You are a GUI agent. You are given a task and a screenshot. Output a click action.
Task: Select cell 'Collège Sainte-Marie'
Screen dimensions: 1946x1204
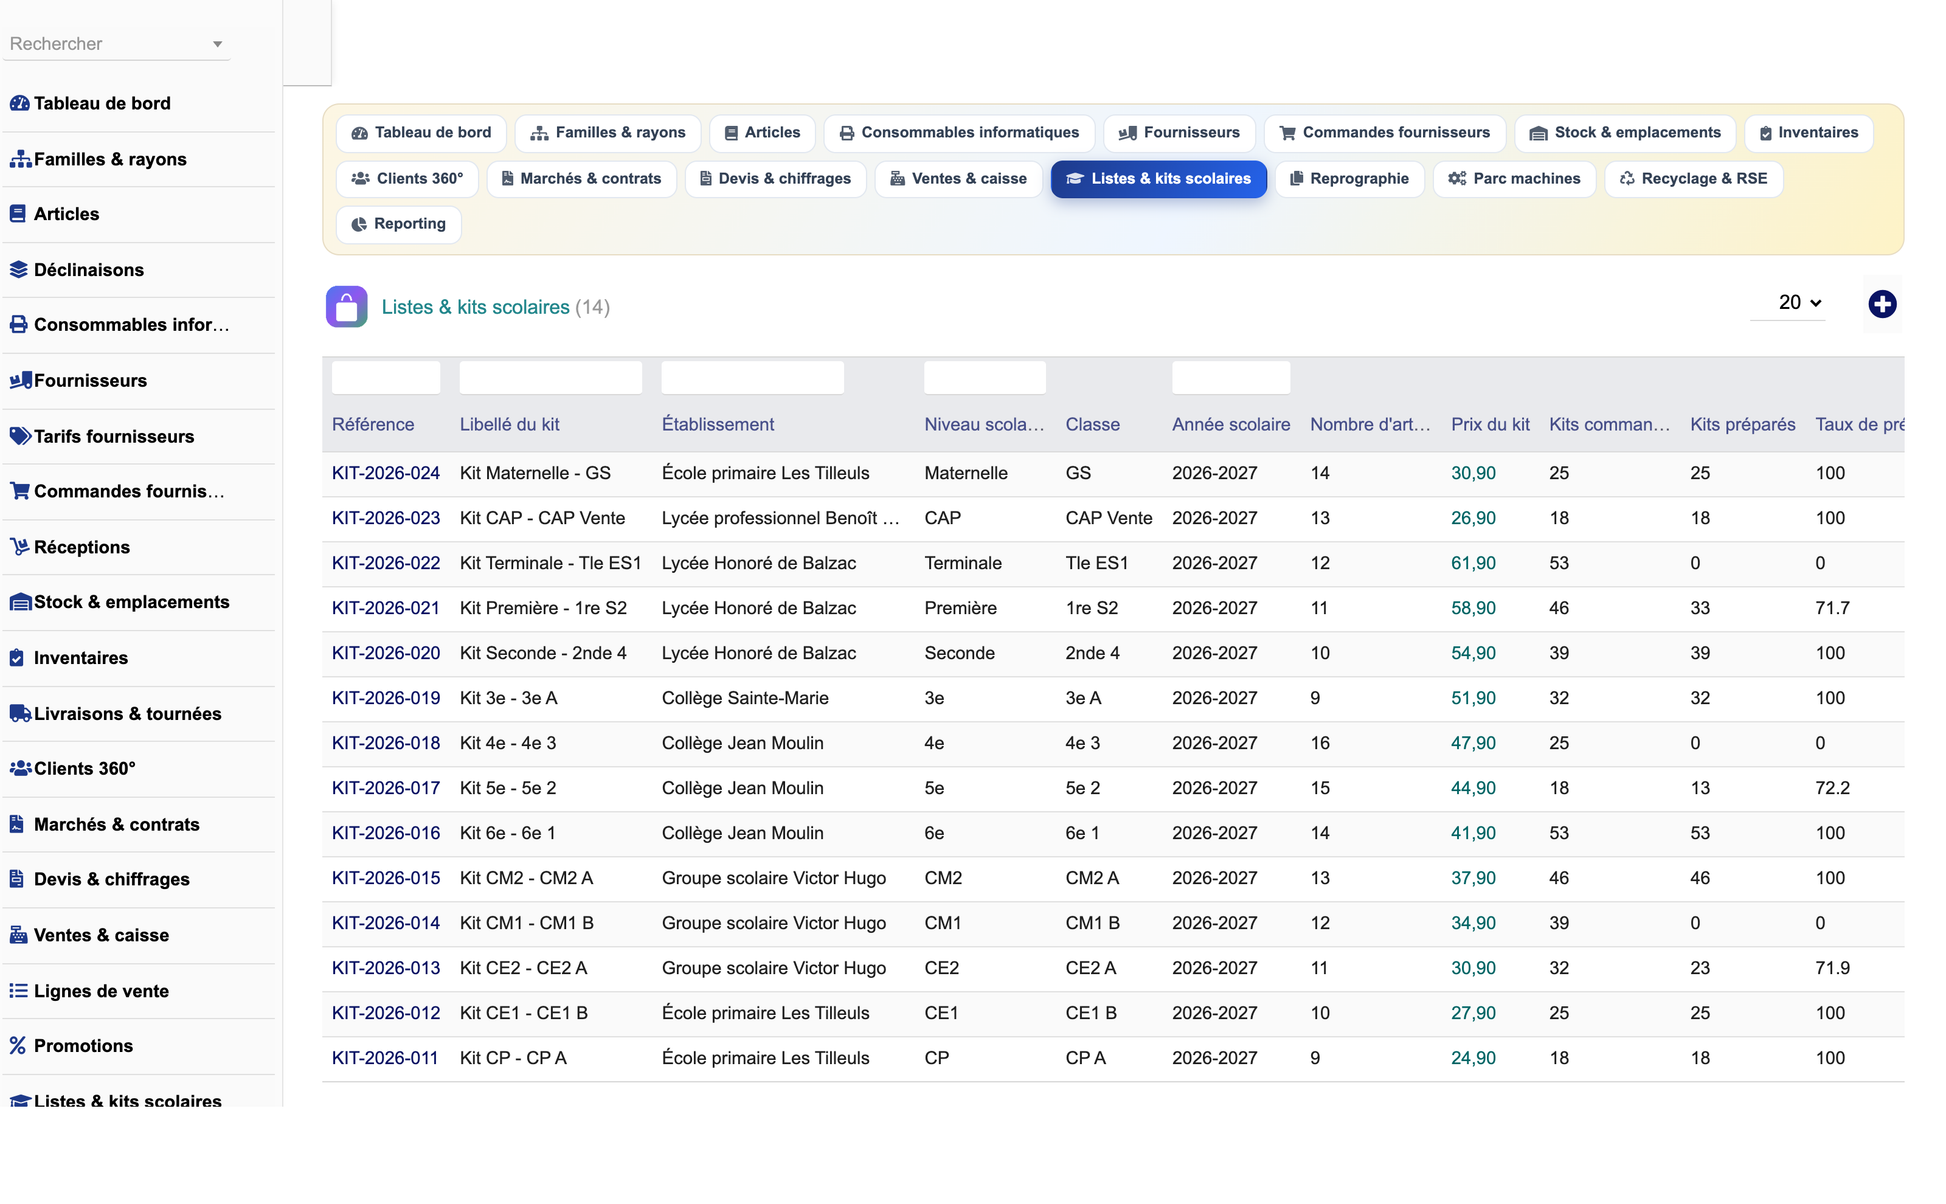(745, 698)
